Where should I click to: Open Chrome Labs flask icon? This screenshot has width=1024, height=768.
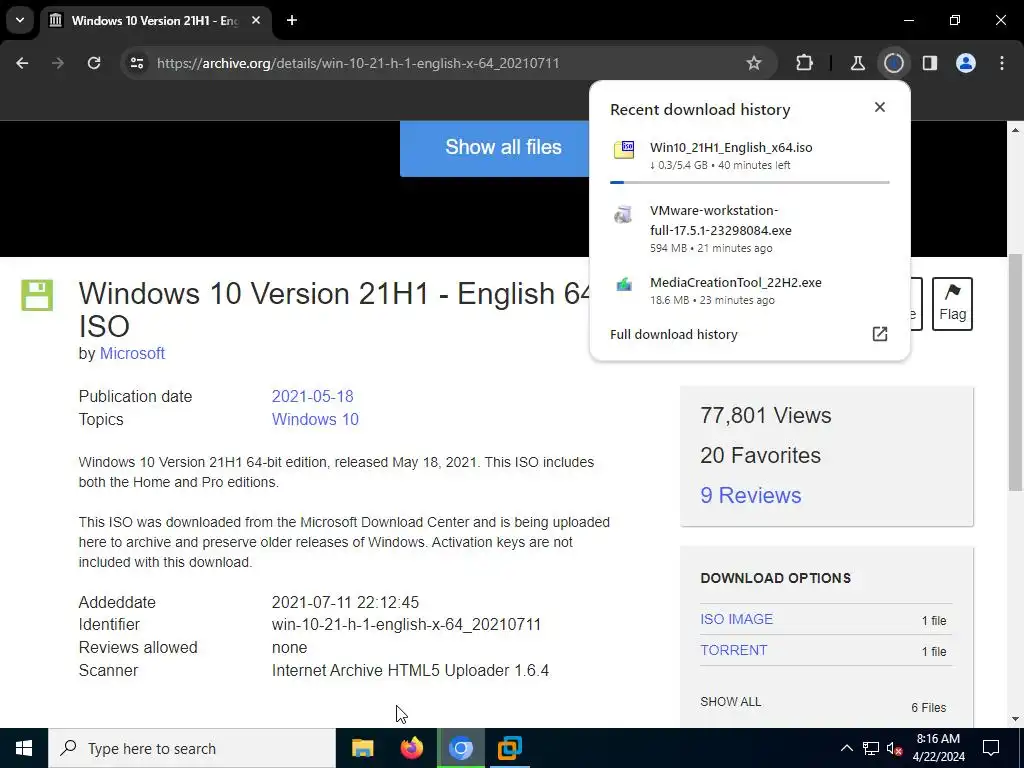pos(857,63)
